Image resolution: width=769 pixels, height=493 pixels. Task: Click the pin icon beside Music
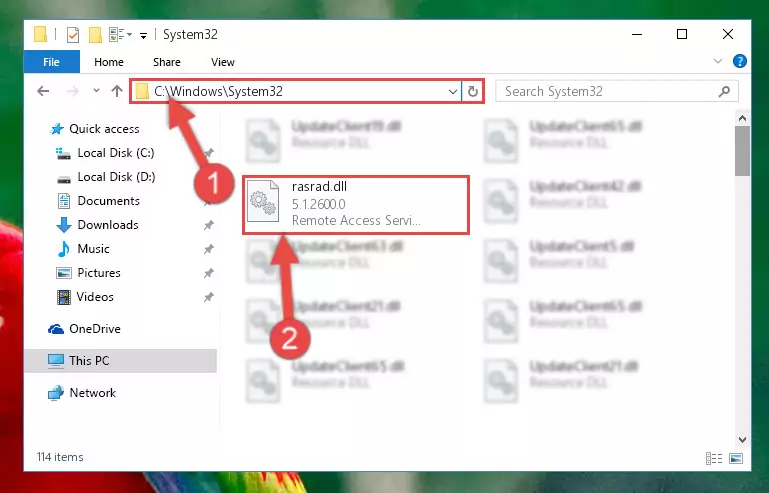click(208, 249)
